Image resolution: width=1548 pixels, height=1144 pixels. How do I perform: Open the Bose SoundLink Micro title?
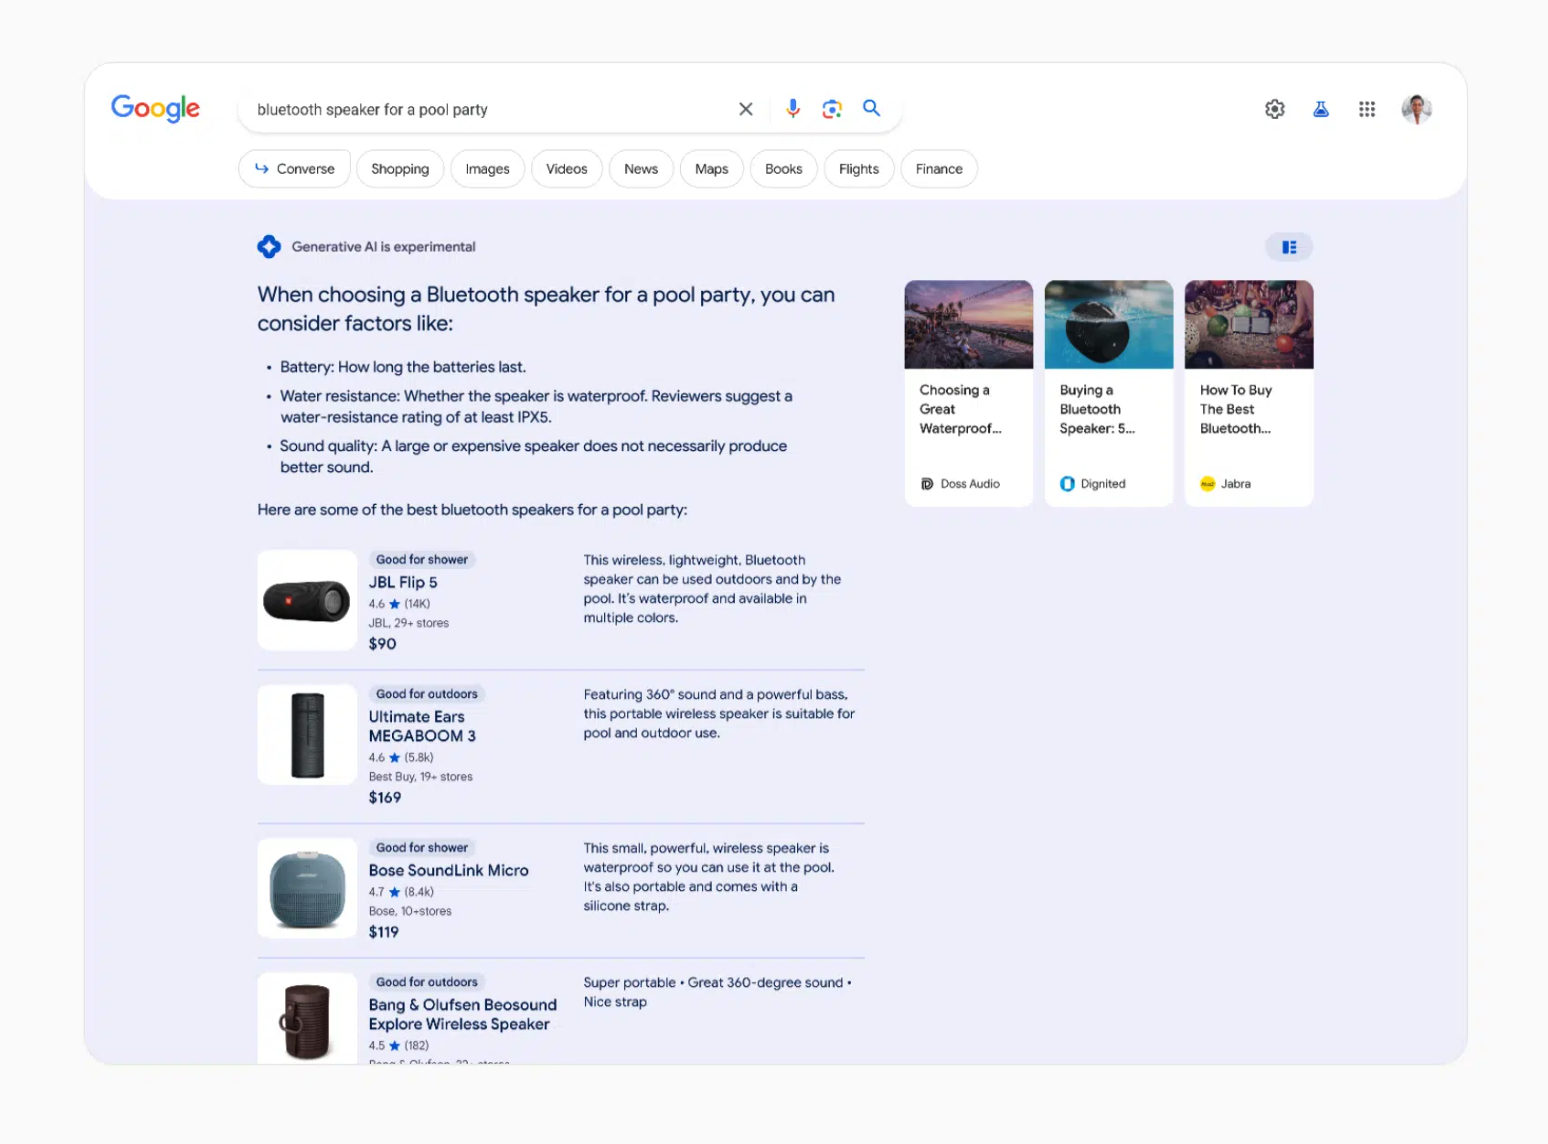(x=448, y=870)
